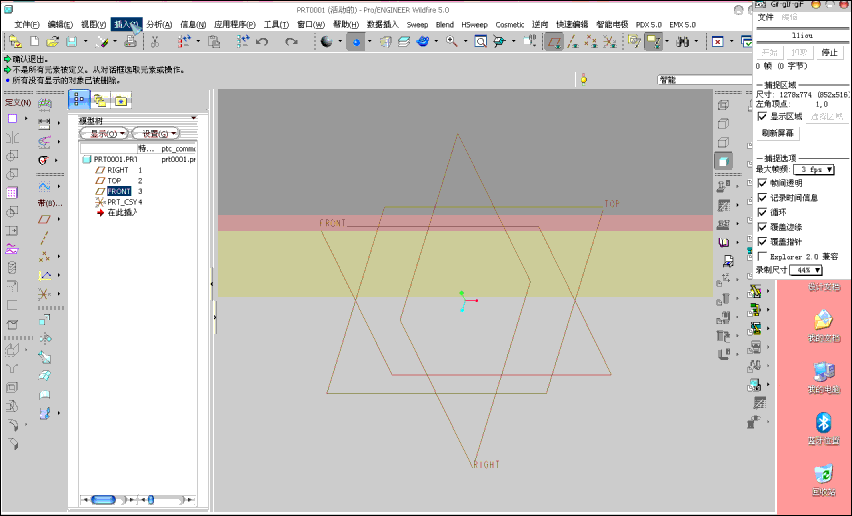Open the Folder Browser navigator tab
Image resolution: width=852 pixels, height=516 pixels.
coord(100,100)
